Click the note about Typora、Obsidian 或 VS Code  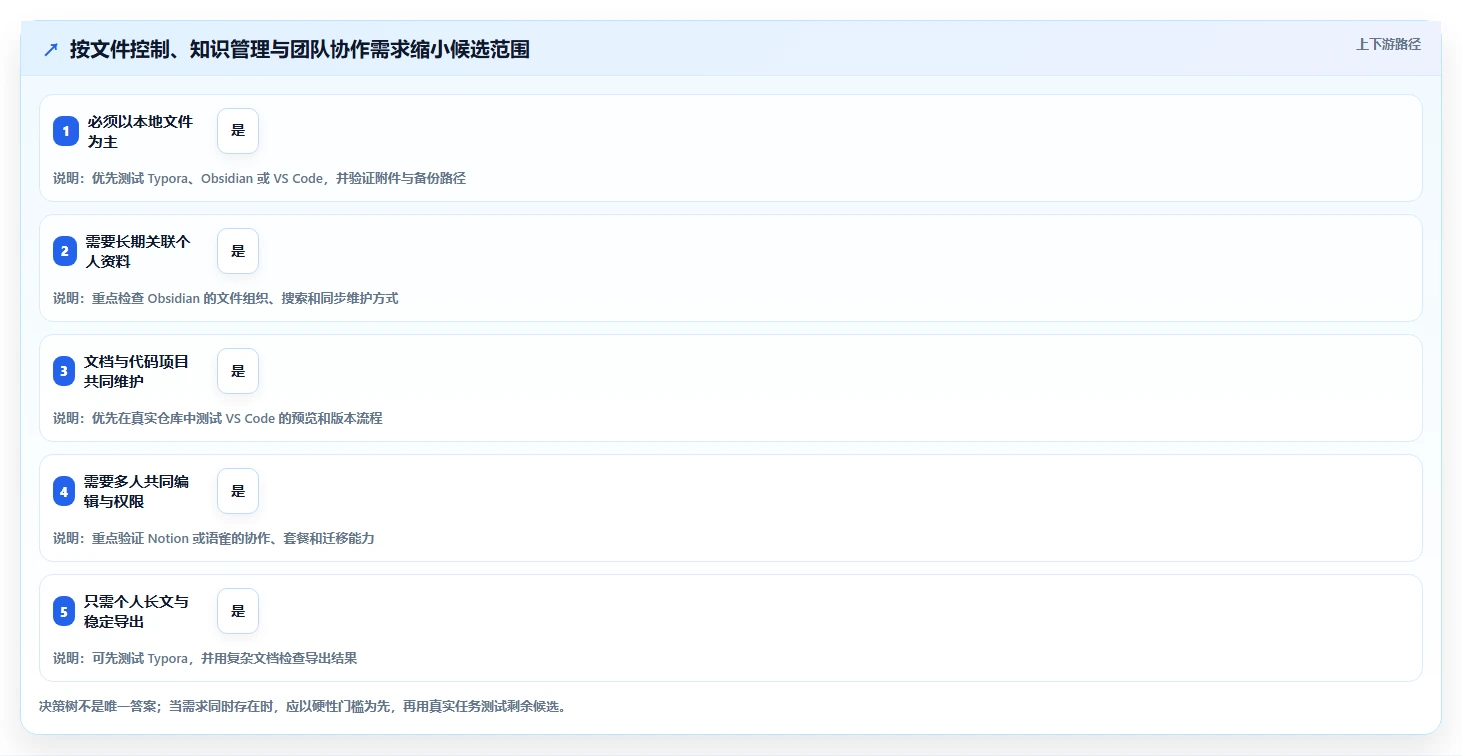pos(259,178)
